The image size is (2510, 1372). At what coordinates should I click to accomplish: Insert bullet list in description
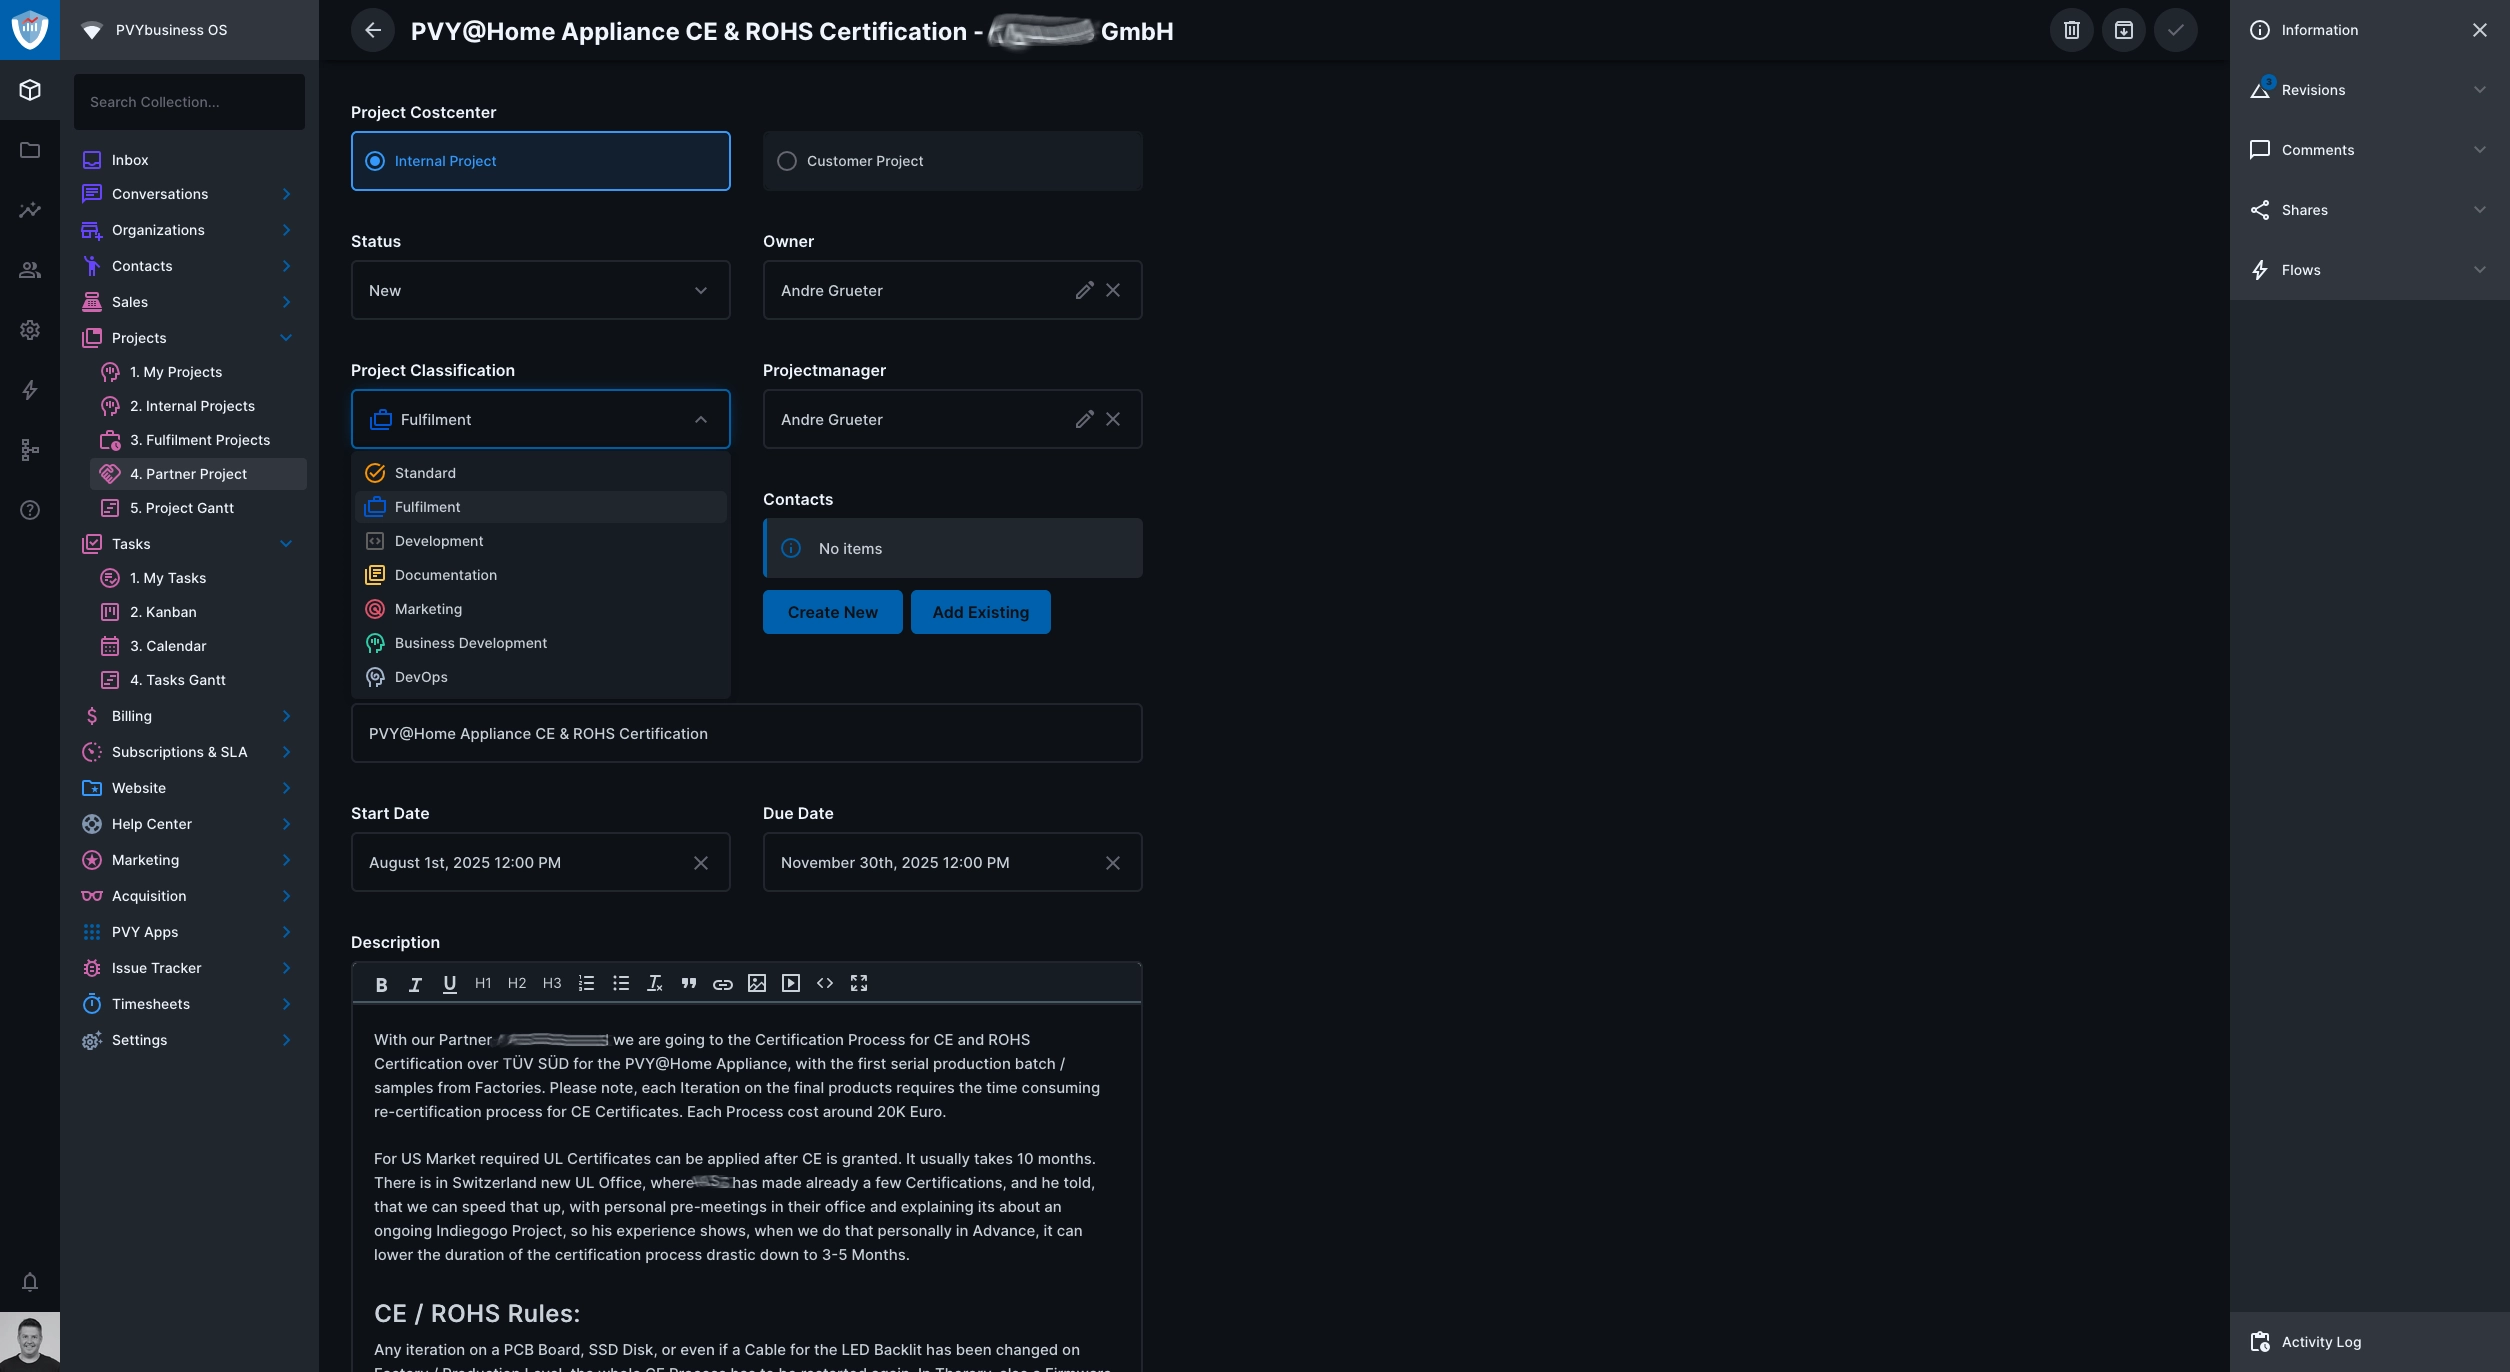(621, 984)
